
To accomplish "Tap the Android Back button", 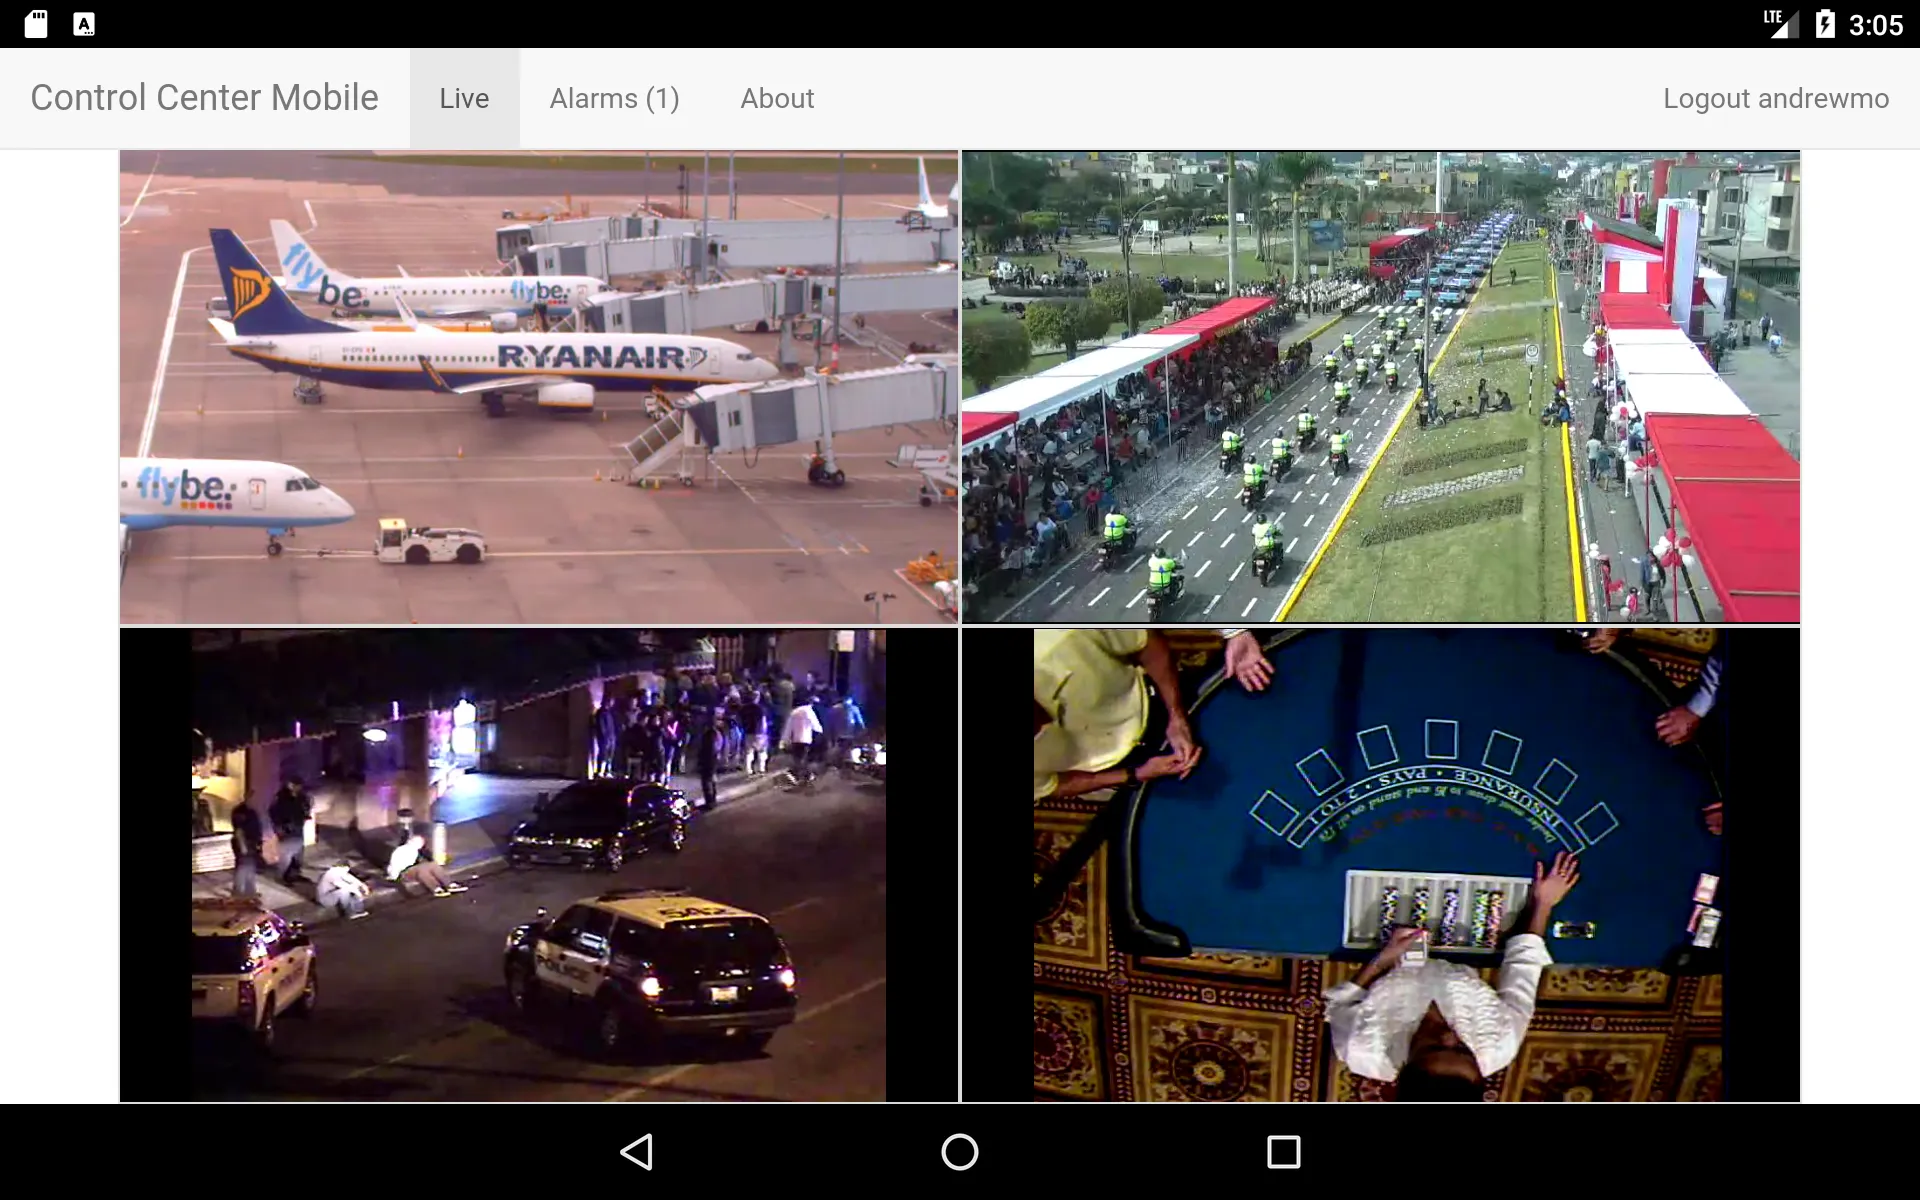I will point(637,1152).
